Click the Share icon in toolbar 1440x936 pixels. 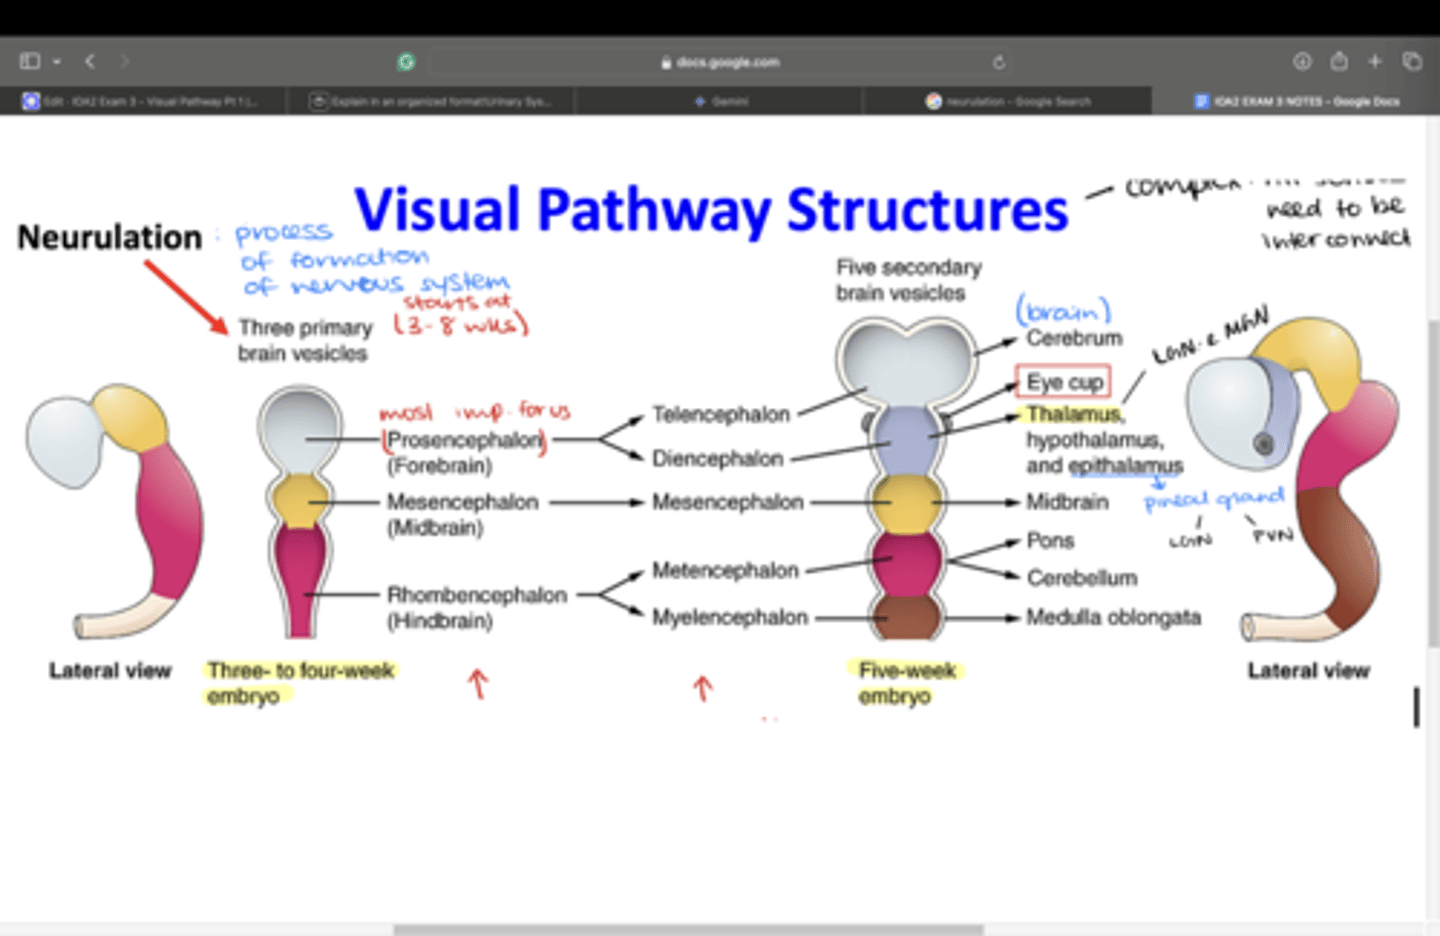(1339, 62)
